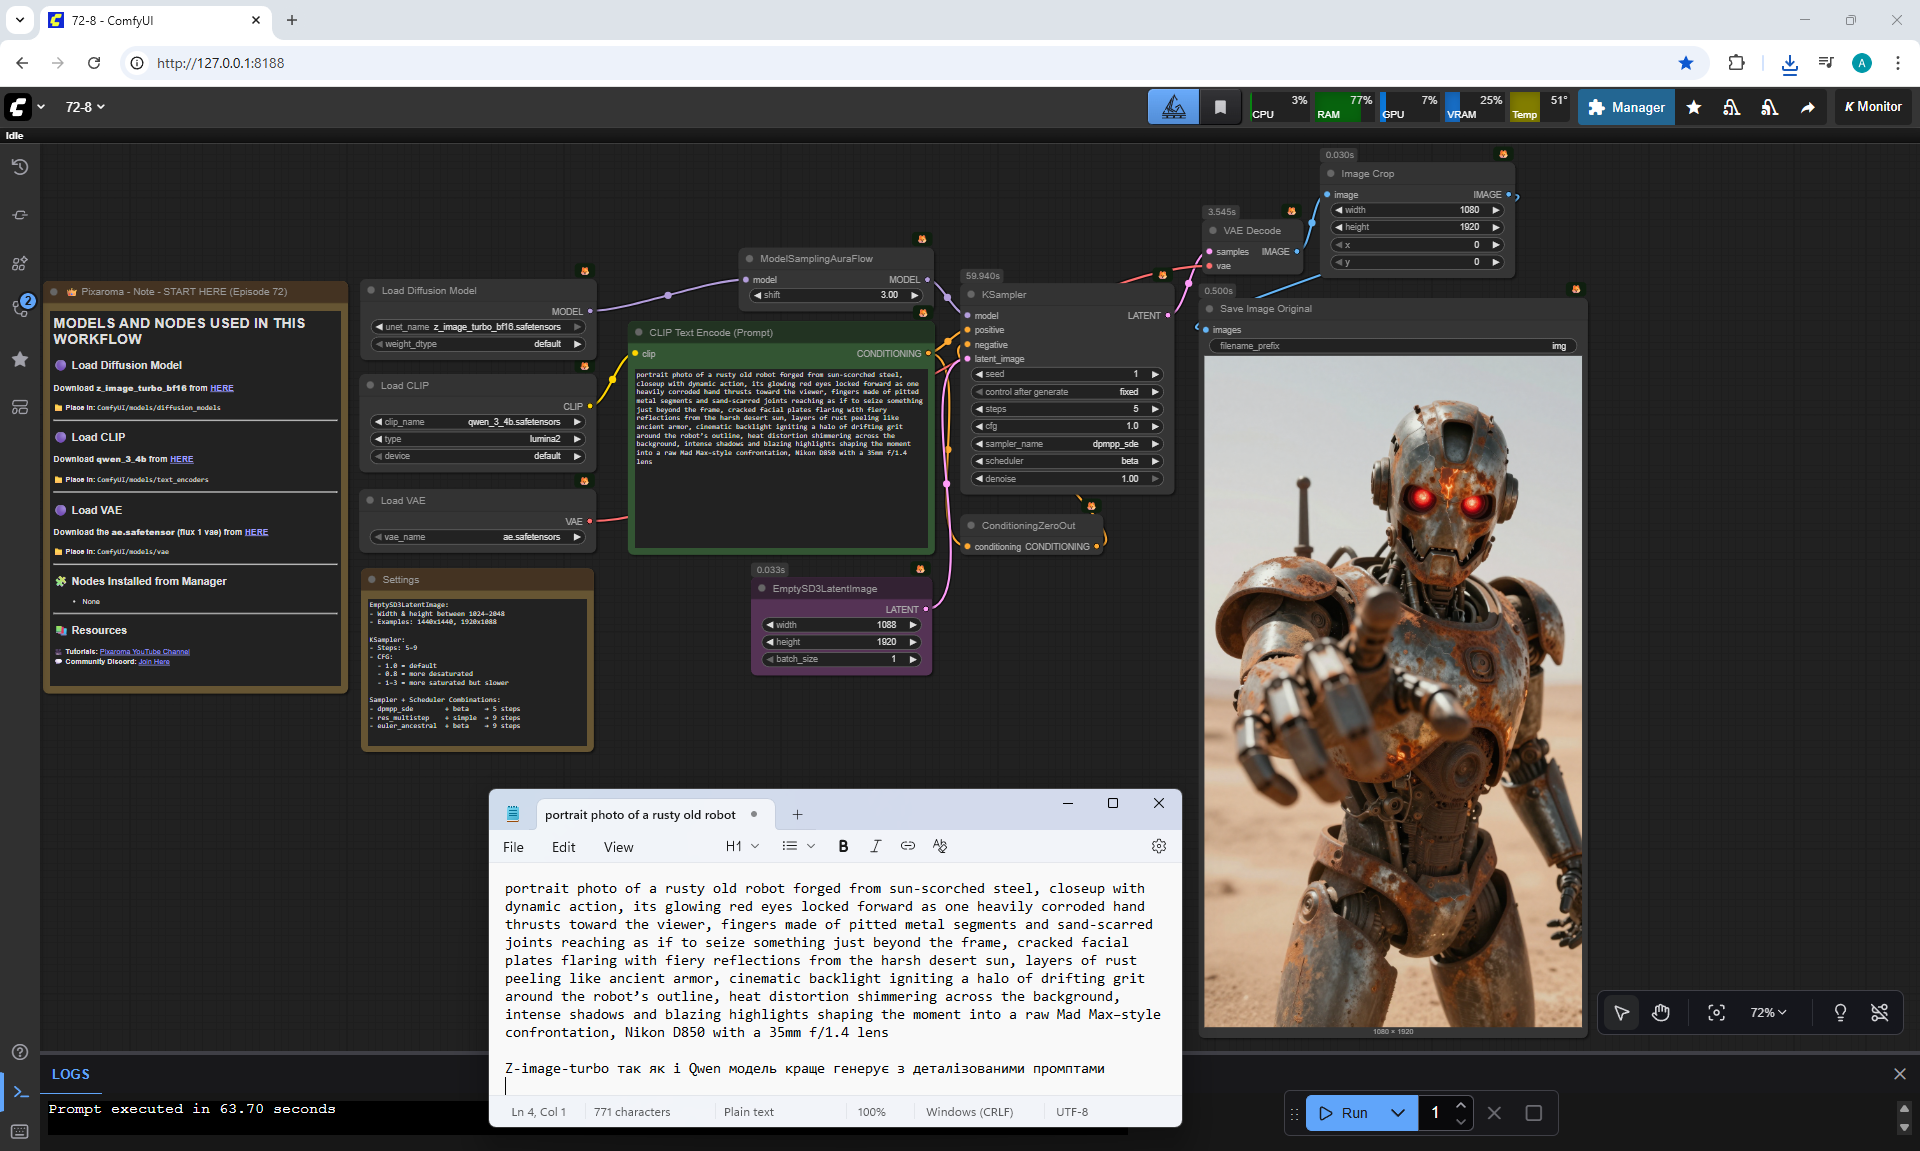
Task: Increase the batch count stepper
Action: (1461, 1105)
